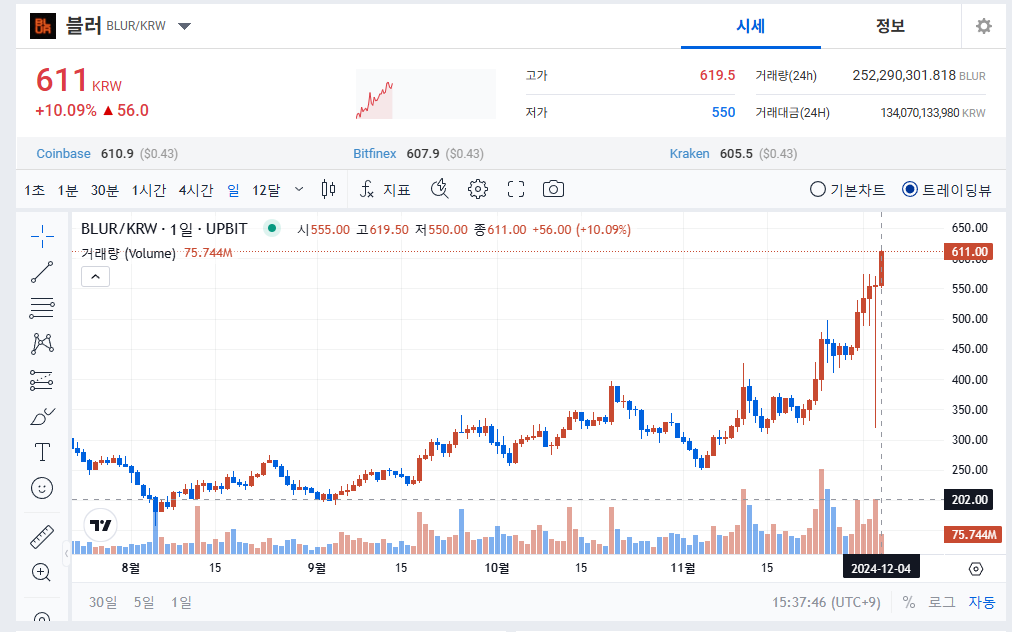This screenshot has height=632, width=1012.
Task: Open candlestick chart style selector
Action: coord(329,189)
